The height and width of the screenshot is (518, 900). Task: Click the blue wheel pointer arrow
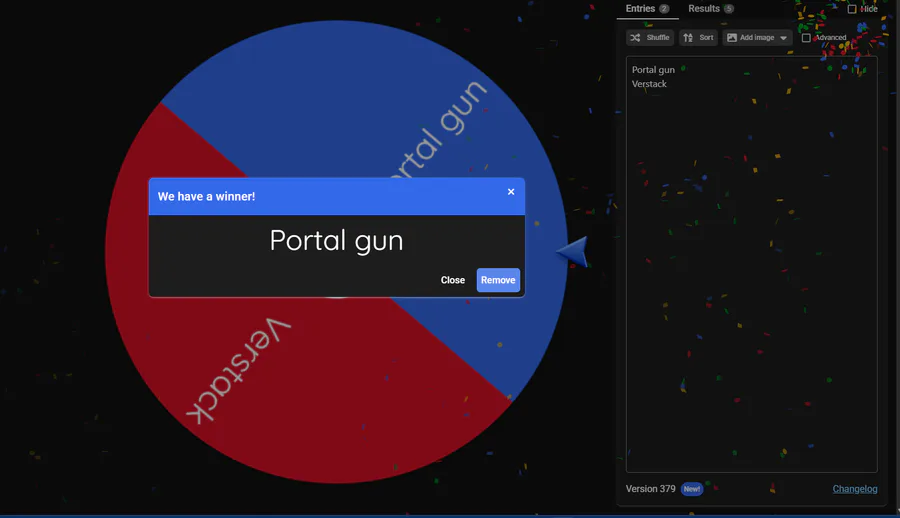tap(573, 252)
